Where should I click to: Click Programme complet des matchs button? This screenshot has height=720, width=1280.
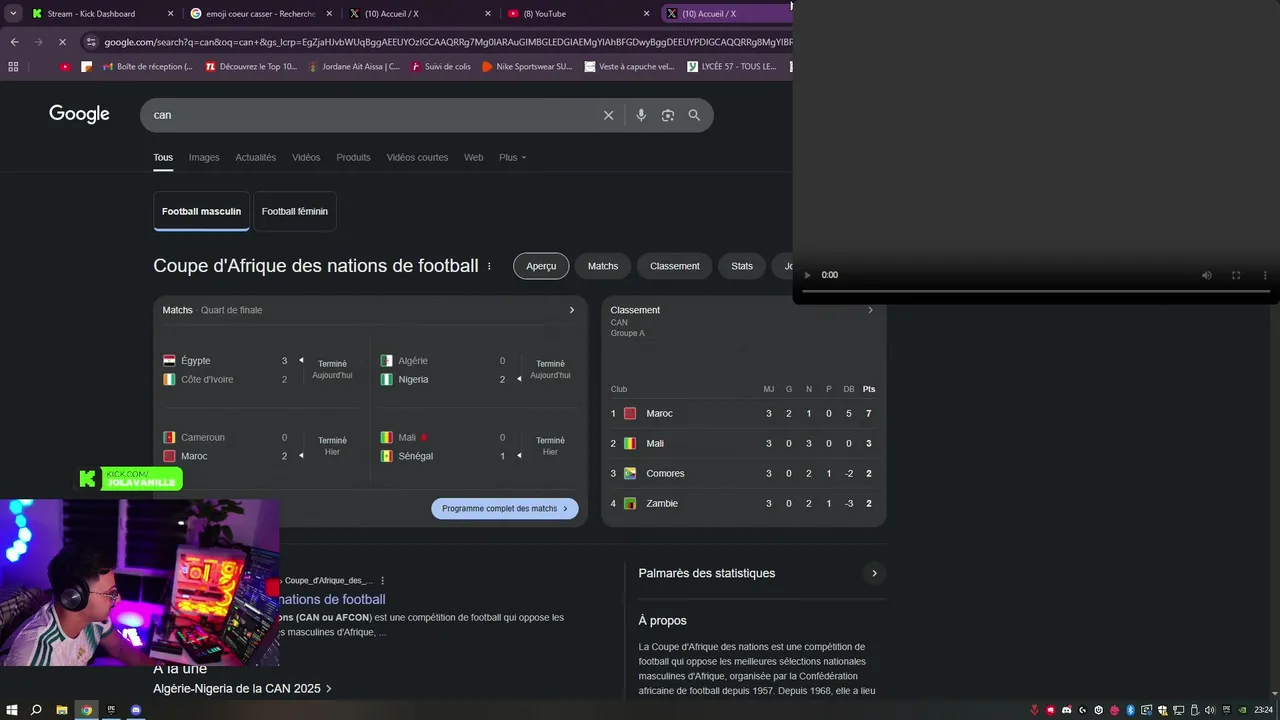pos(504,508)
